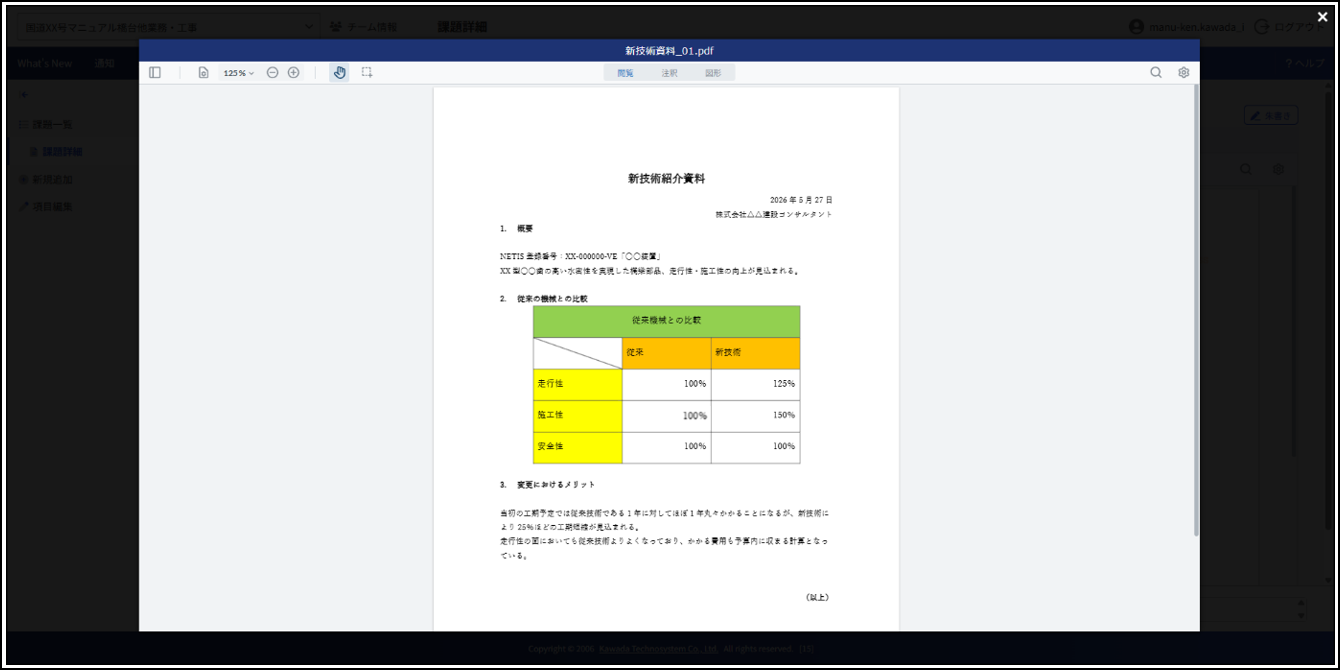Click the Kawada Technosystem footer link
Viewport: 1340px width, 670px height.
point(659,649)
